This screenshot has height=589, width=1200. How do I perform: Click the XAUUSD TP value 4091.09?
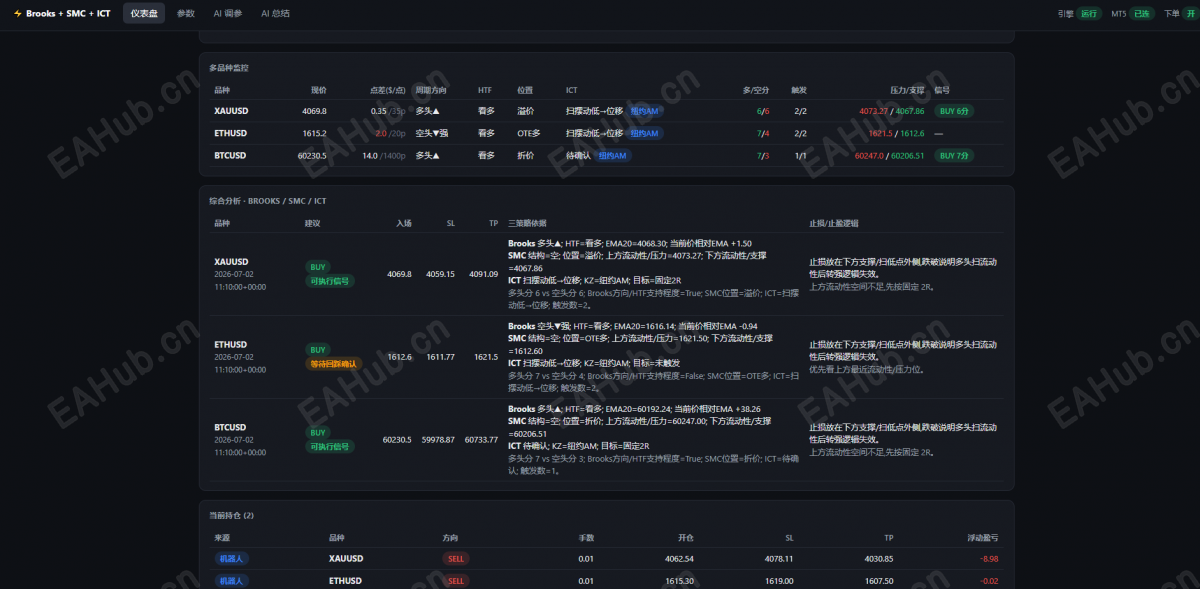(481, 273)
